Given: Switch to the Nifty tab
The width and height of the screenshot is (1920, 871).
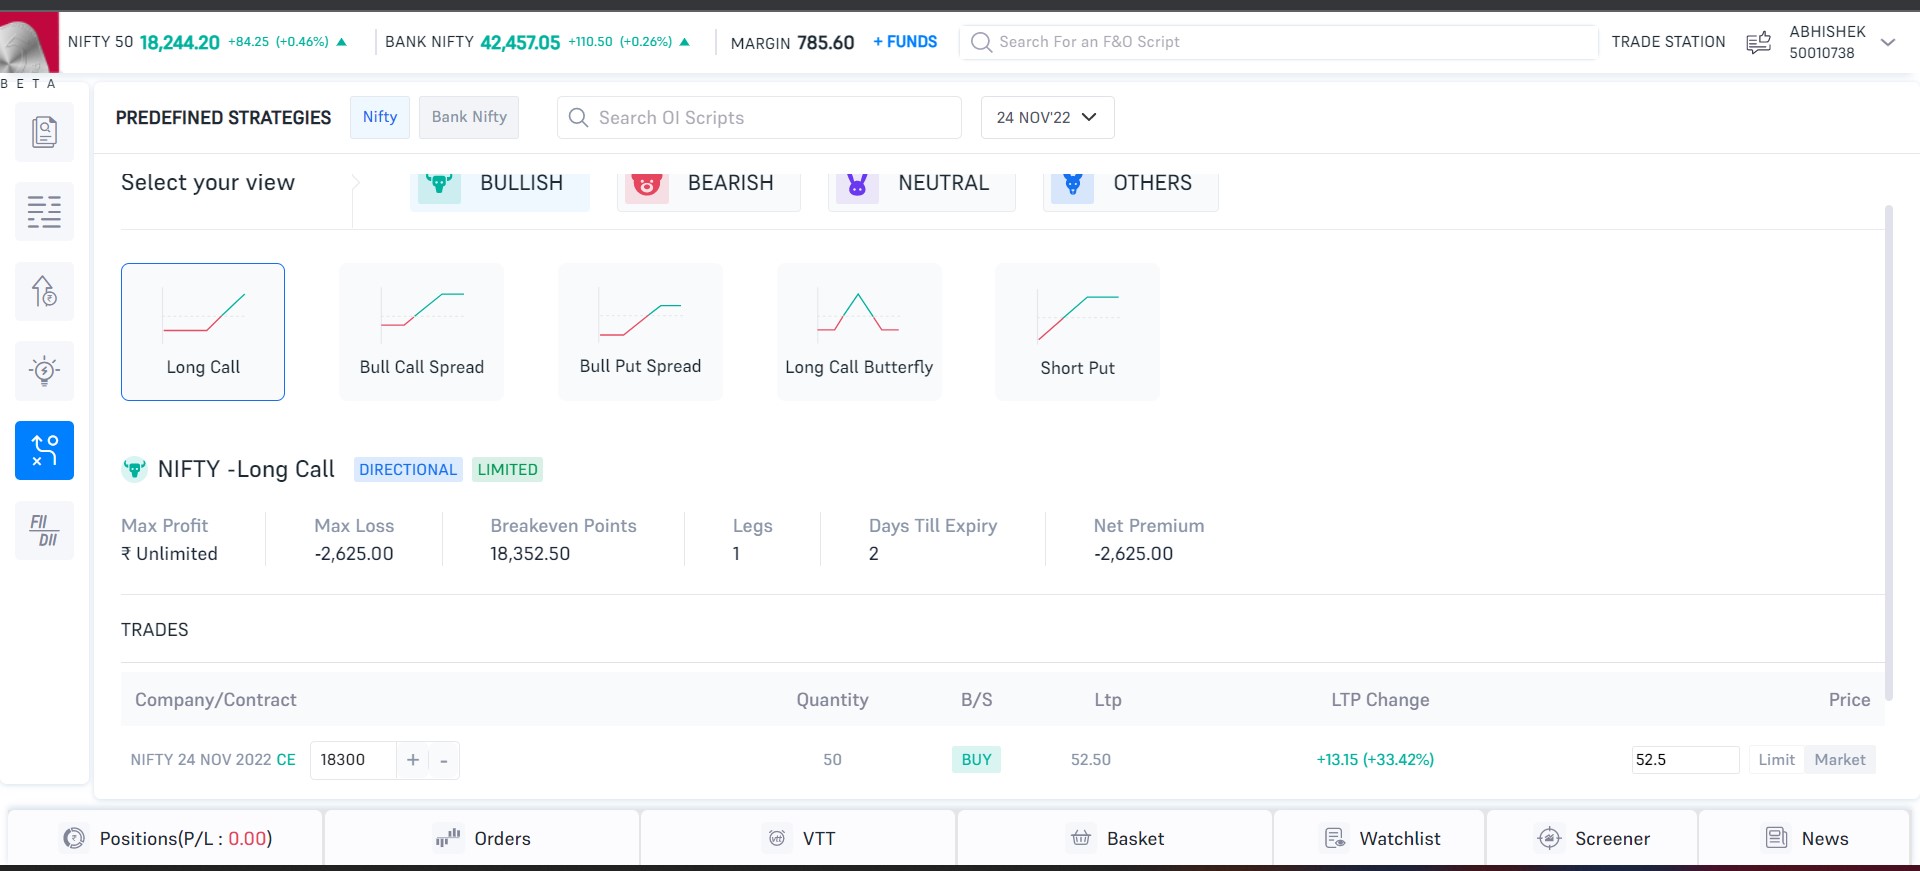Looking at the screenshot, I should 380,117.
